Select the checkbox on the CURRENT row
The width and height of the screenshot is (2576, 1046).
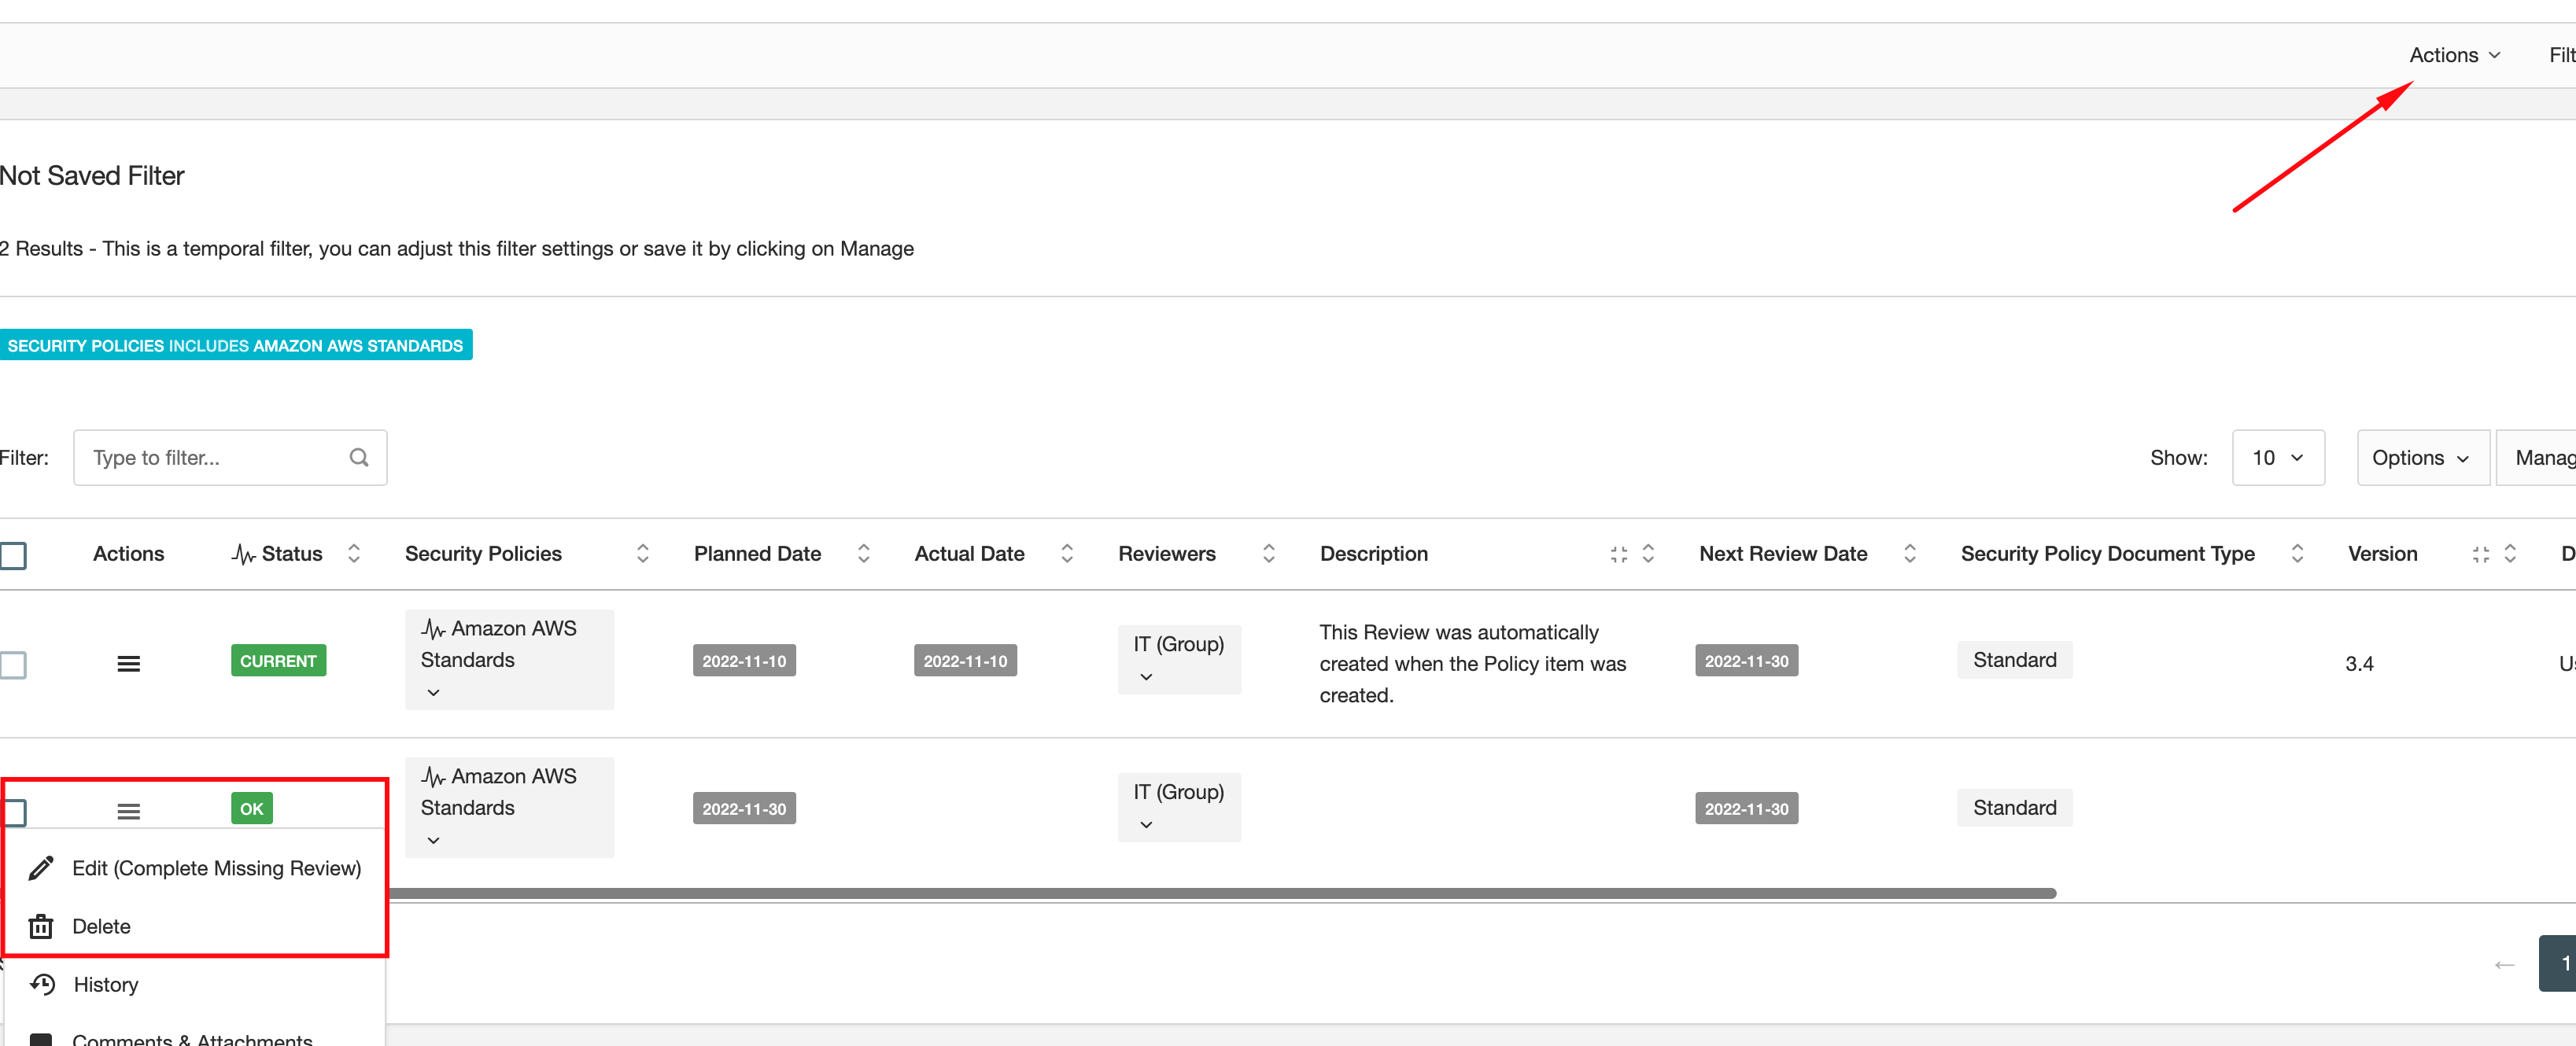coord(14,664)
